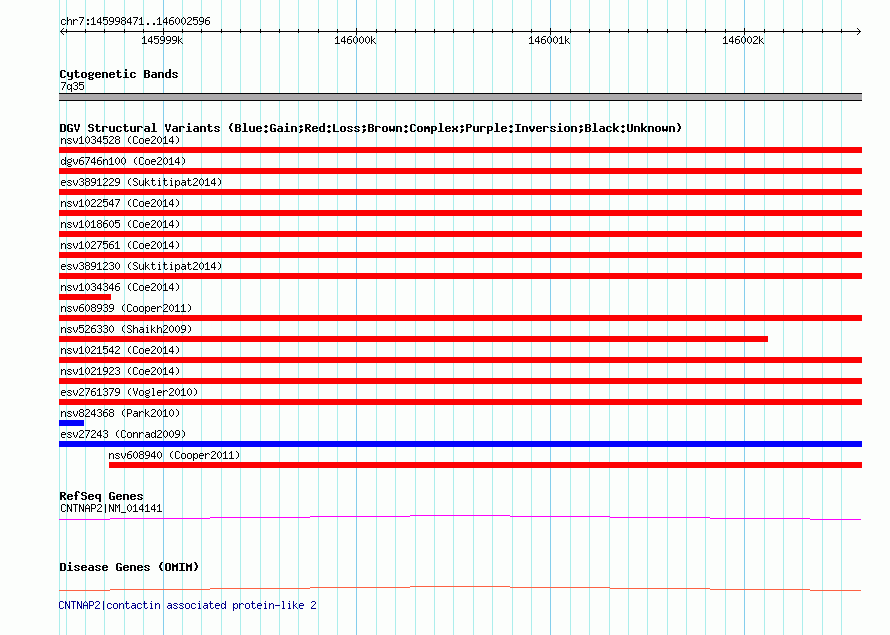Select the long blue esv27243 gain bar
This screenshot has height=635, width=890.
click(x=460, y=444)
